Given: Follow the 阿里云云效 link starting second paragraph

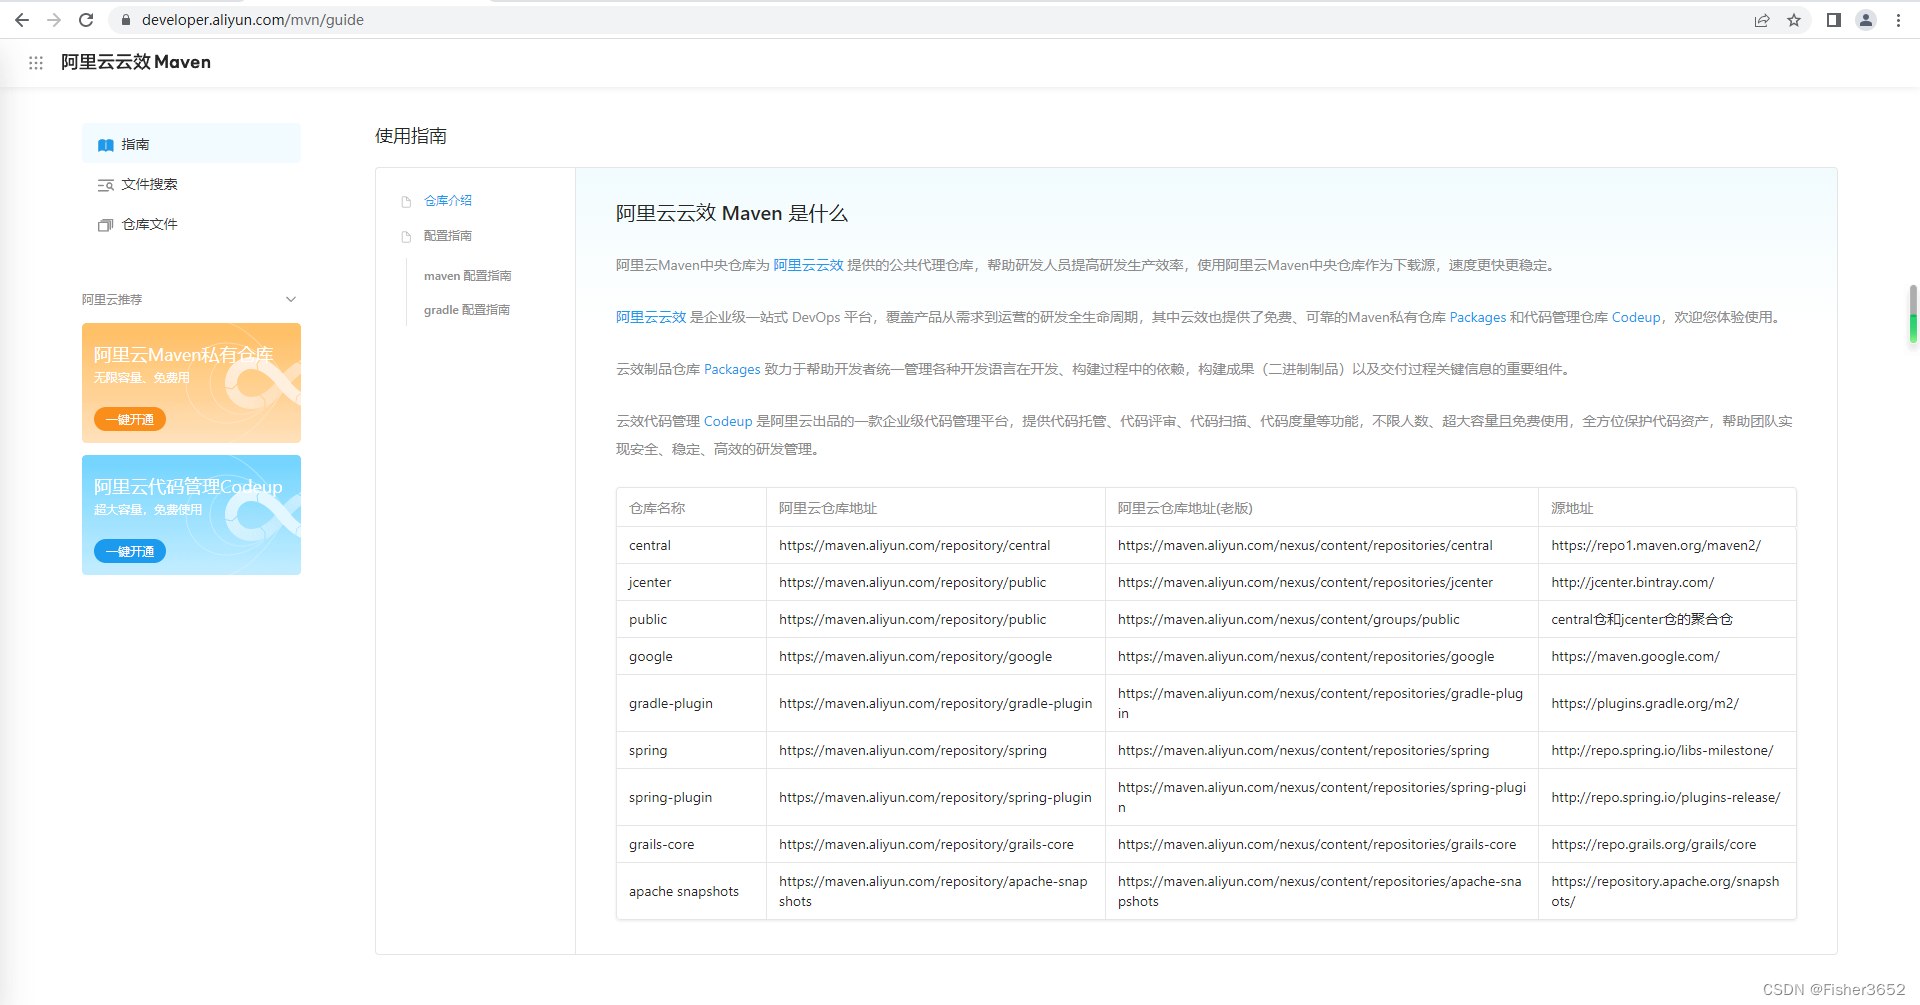Looking at the screenshot, I should click(x=651, y=317).
